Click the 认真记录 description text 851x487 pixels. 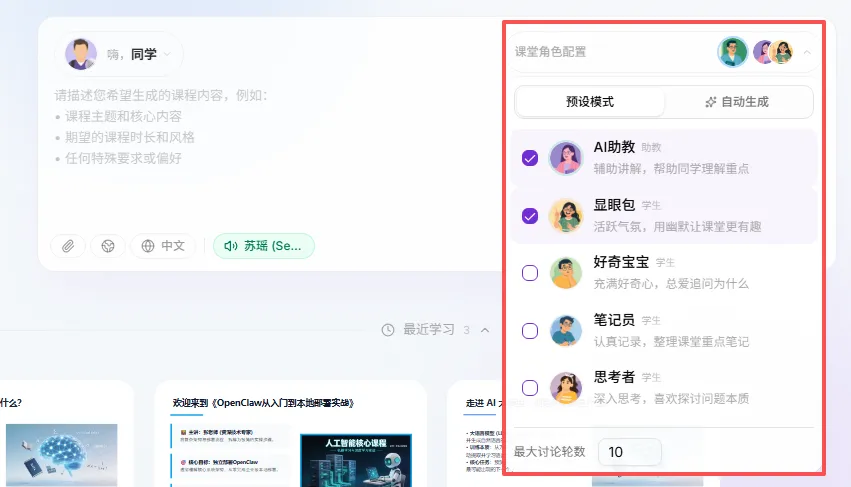(671, 342)
